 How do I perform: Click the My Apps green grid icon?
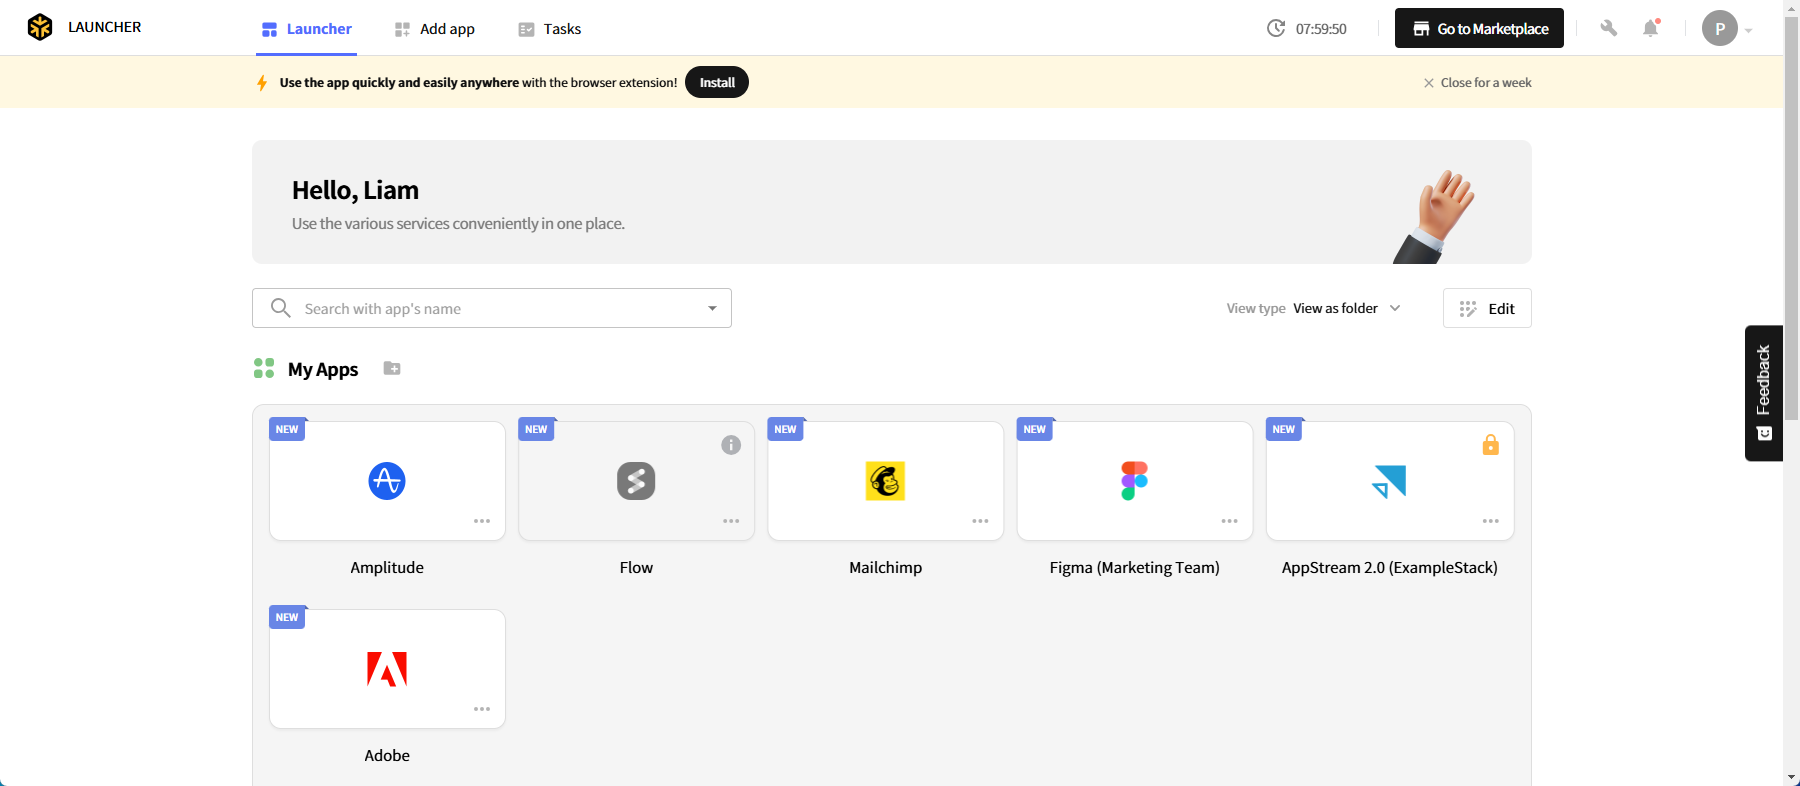point(264,368)
